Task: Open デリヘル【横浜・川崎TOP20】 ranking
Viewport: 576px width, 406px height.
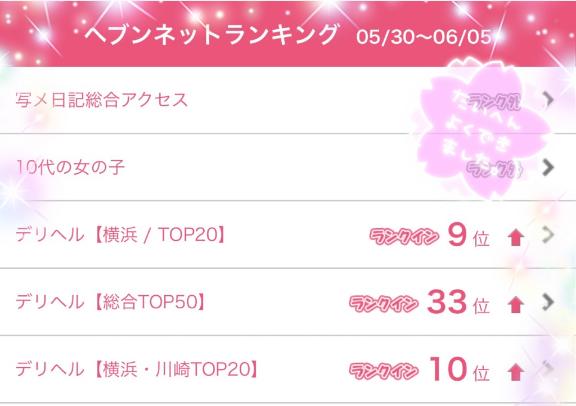Action: point(288,369)
